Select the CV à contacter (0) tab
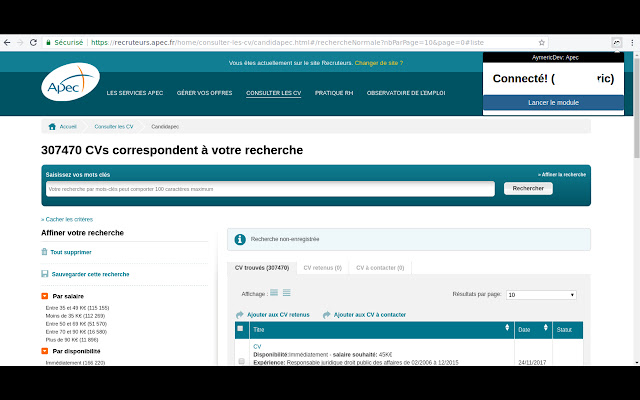 coord(380,268)
